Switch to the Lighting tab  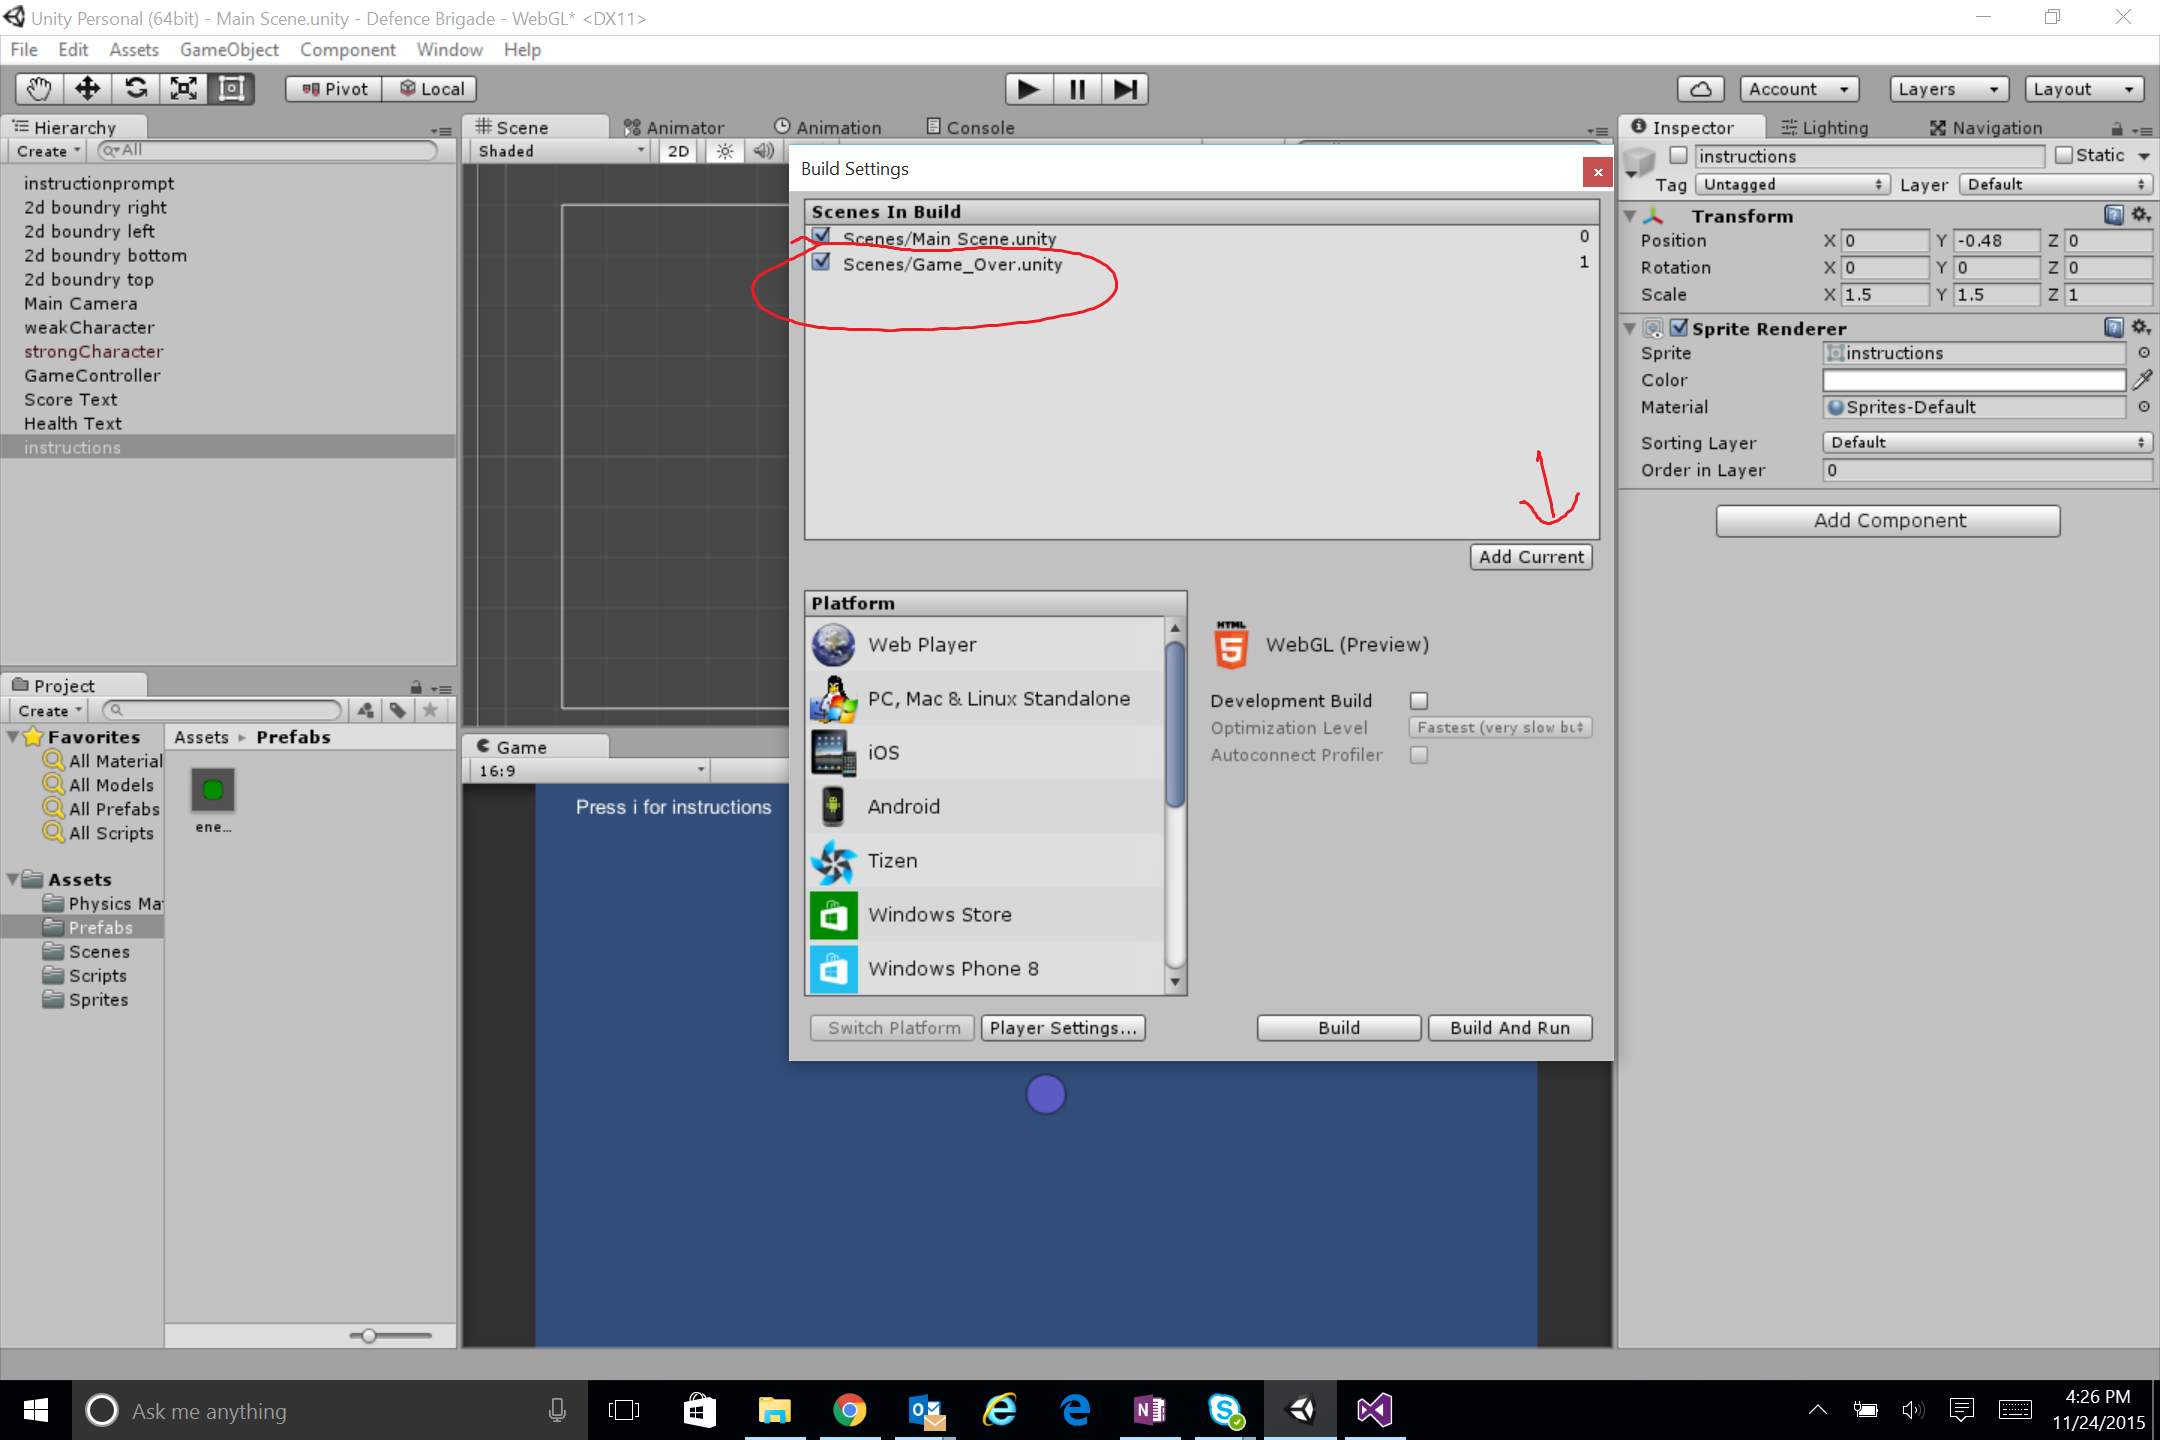pos(1824,127)
